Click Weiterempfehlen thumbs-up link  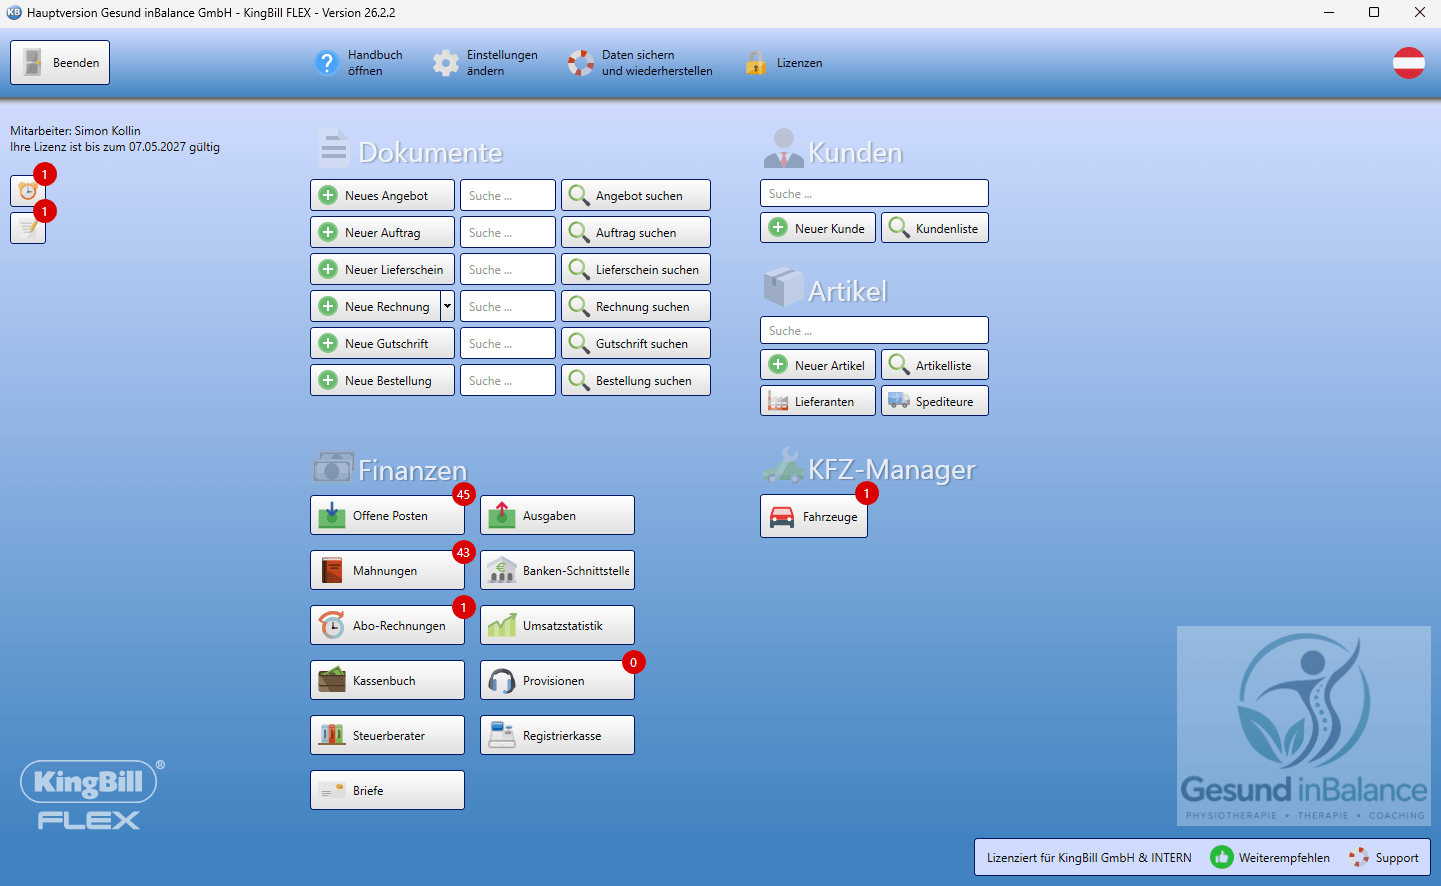tap(1270, 857)
